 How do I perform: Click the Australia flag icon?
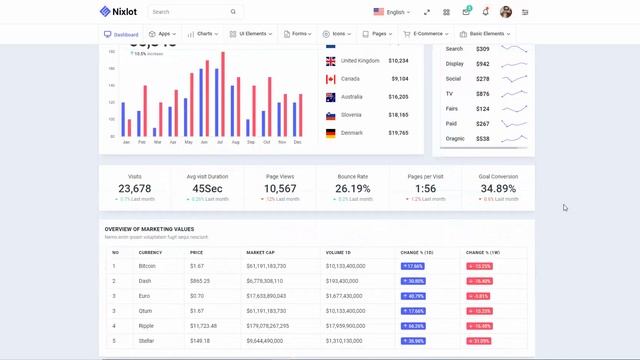click(x=331, y=97)
